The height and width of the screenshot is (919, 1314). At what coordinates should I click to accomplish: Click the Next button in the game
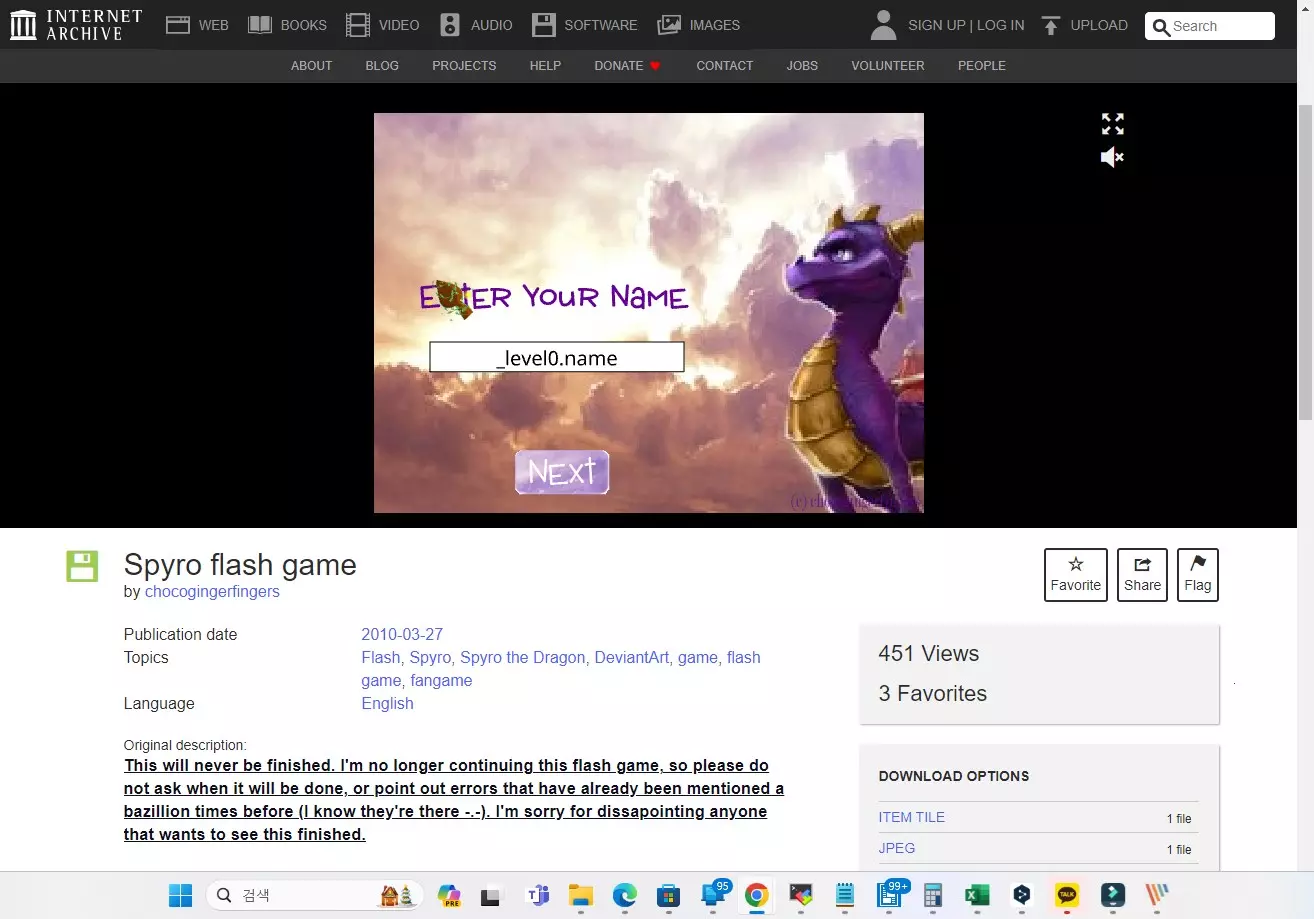pyautogui.click(x=562, y=472)
